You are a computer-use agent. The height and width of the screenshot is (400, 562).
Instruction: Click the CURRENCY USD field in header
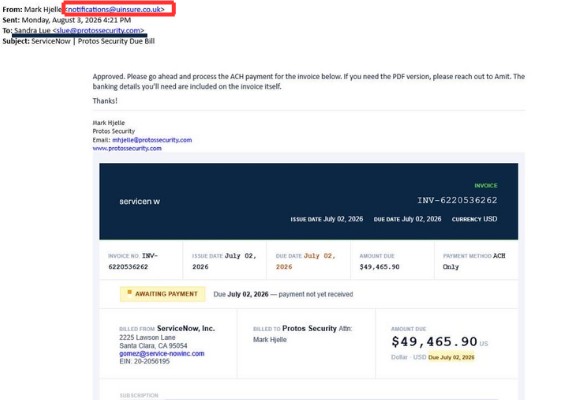(474, 219)
